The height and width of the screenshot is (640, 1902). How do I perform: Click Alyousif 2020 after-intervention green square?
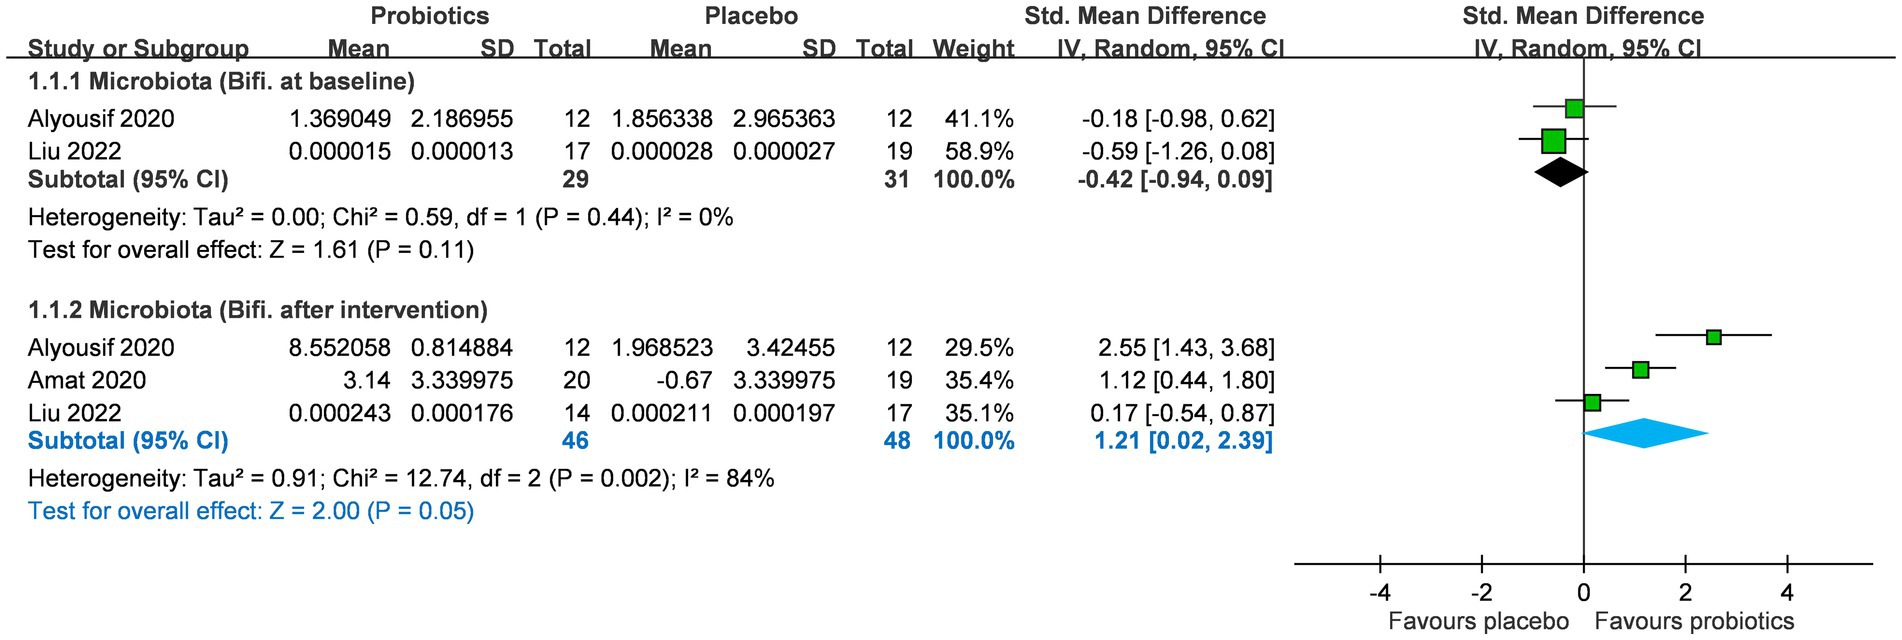pos(1713,337)
